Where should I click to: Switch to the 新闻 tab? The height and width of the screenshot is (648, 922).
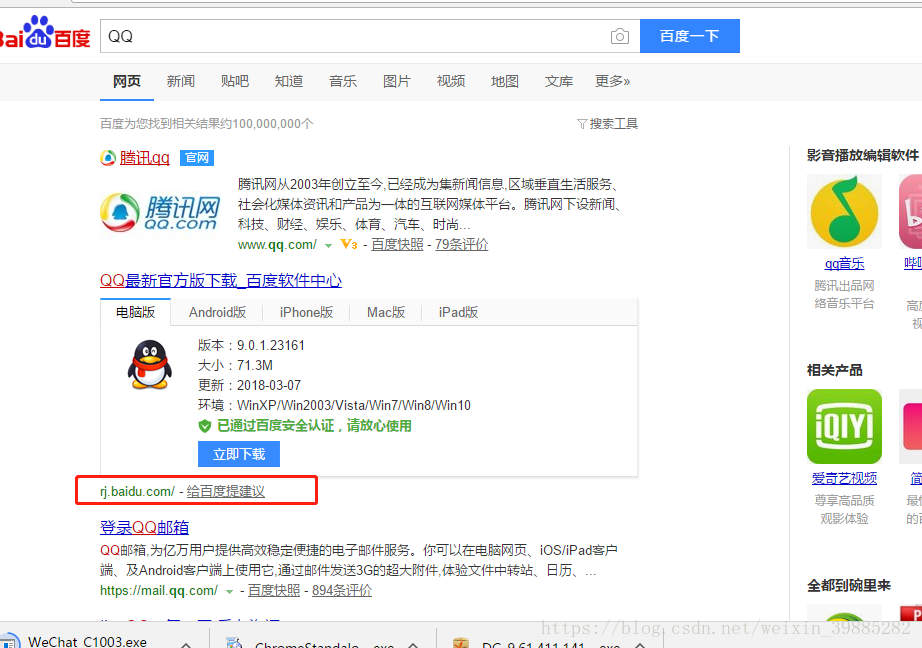coord(181,81)
